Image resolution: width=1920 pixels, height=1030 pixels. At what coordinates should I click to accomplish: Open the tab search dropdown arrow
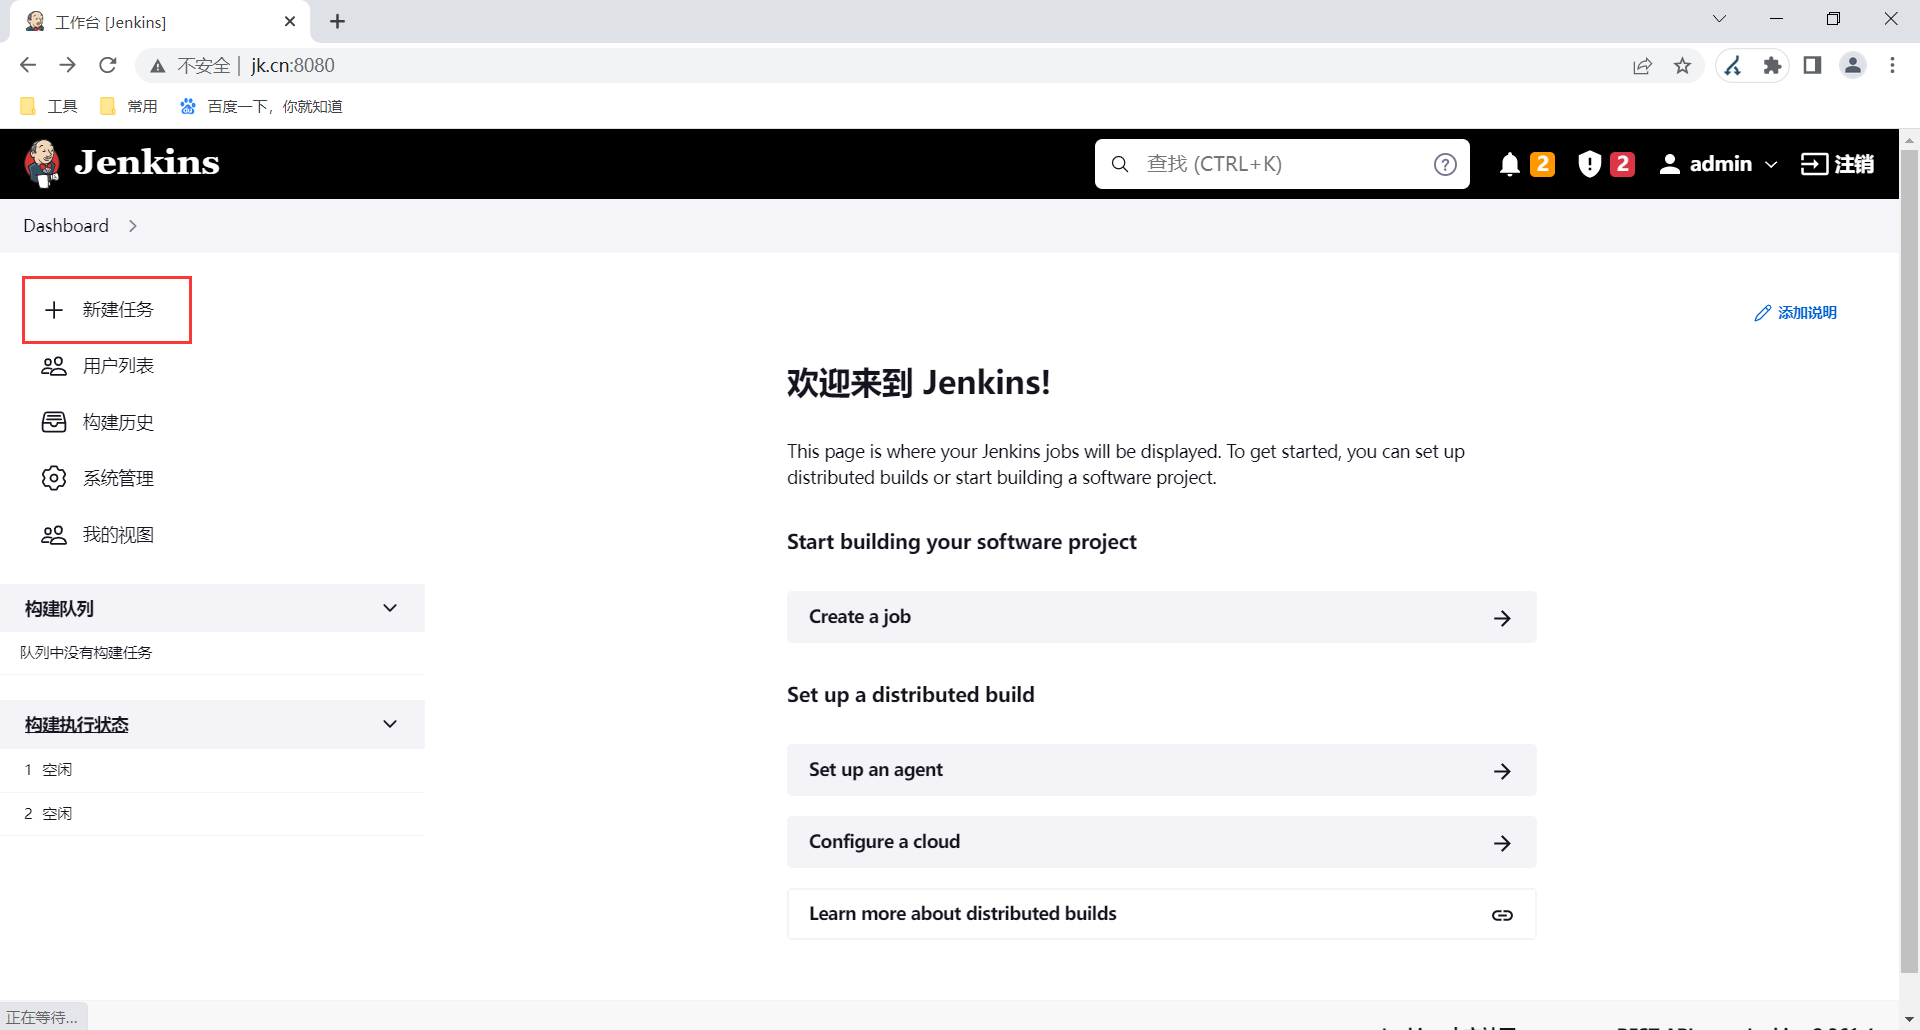pos(1719,19)
